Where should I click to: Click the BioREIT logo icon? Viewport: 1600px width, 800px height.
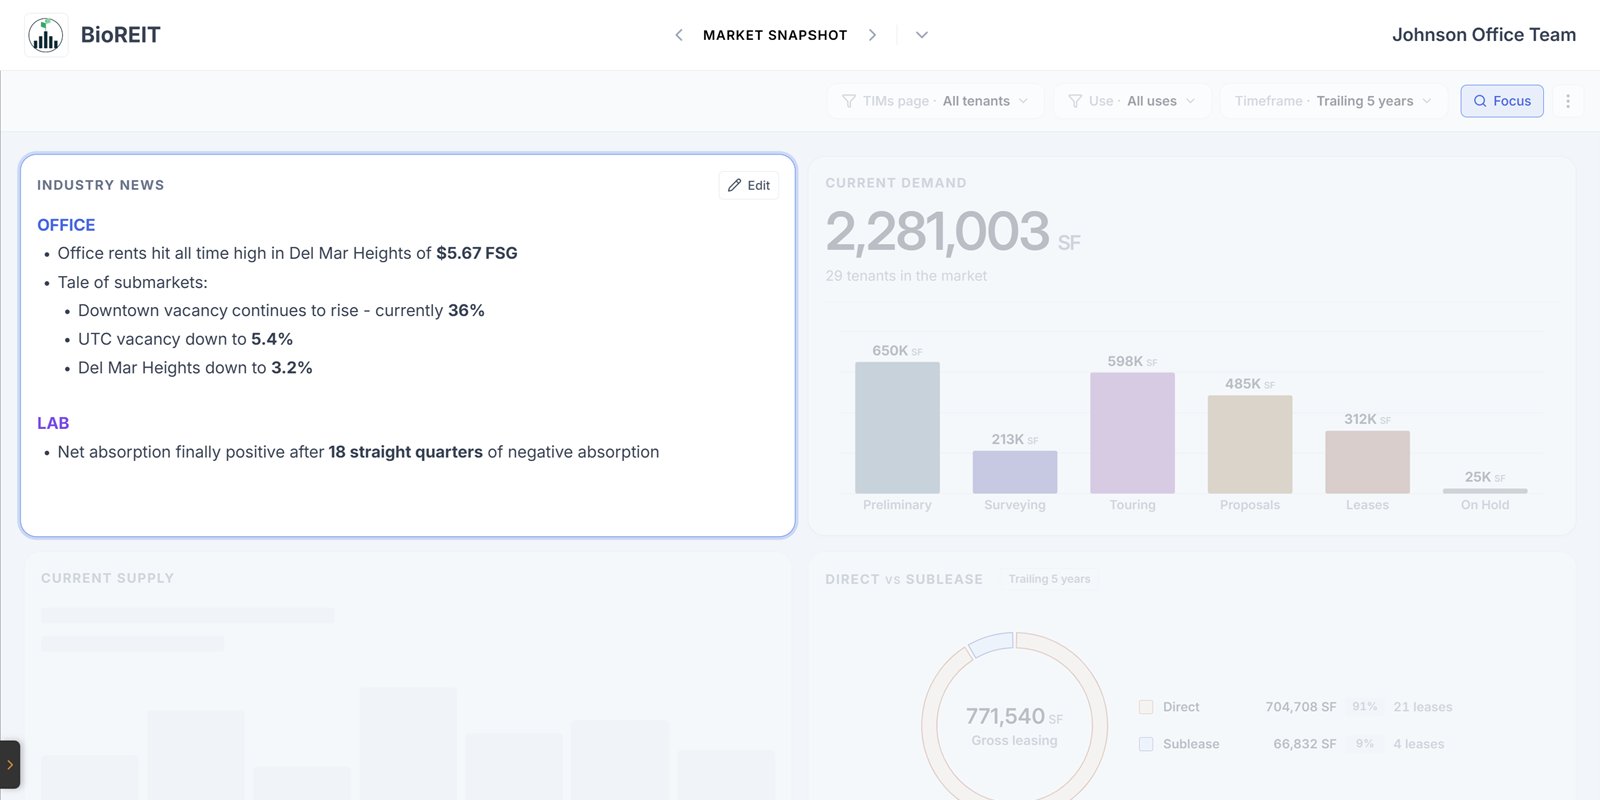coord(45,35)
